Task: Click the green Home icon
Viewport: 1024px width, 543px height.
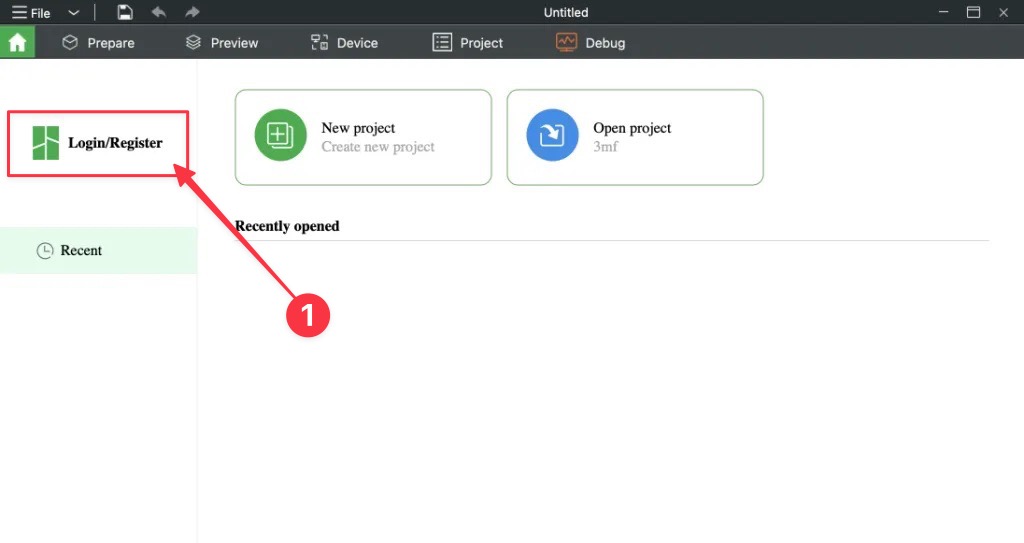Action: (x=17, y=43)
